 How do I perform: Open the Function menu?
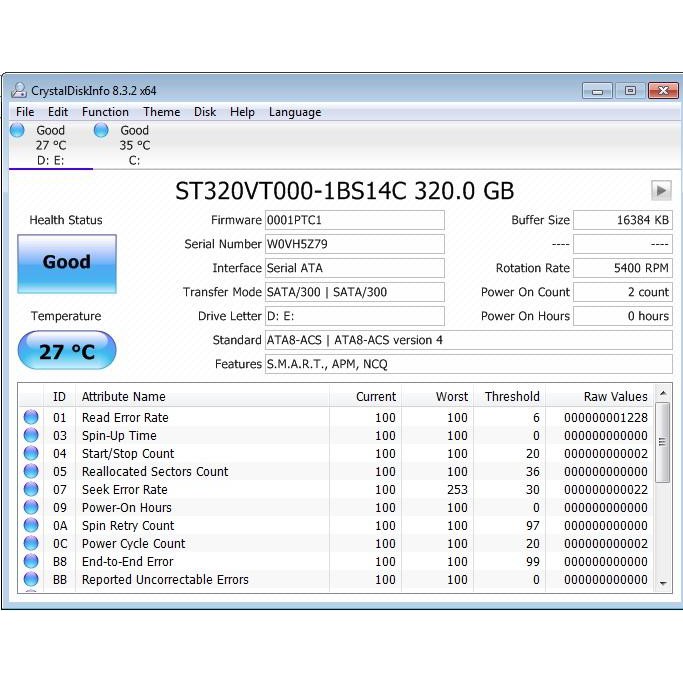tap(105, 112)
